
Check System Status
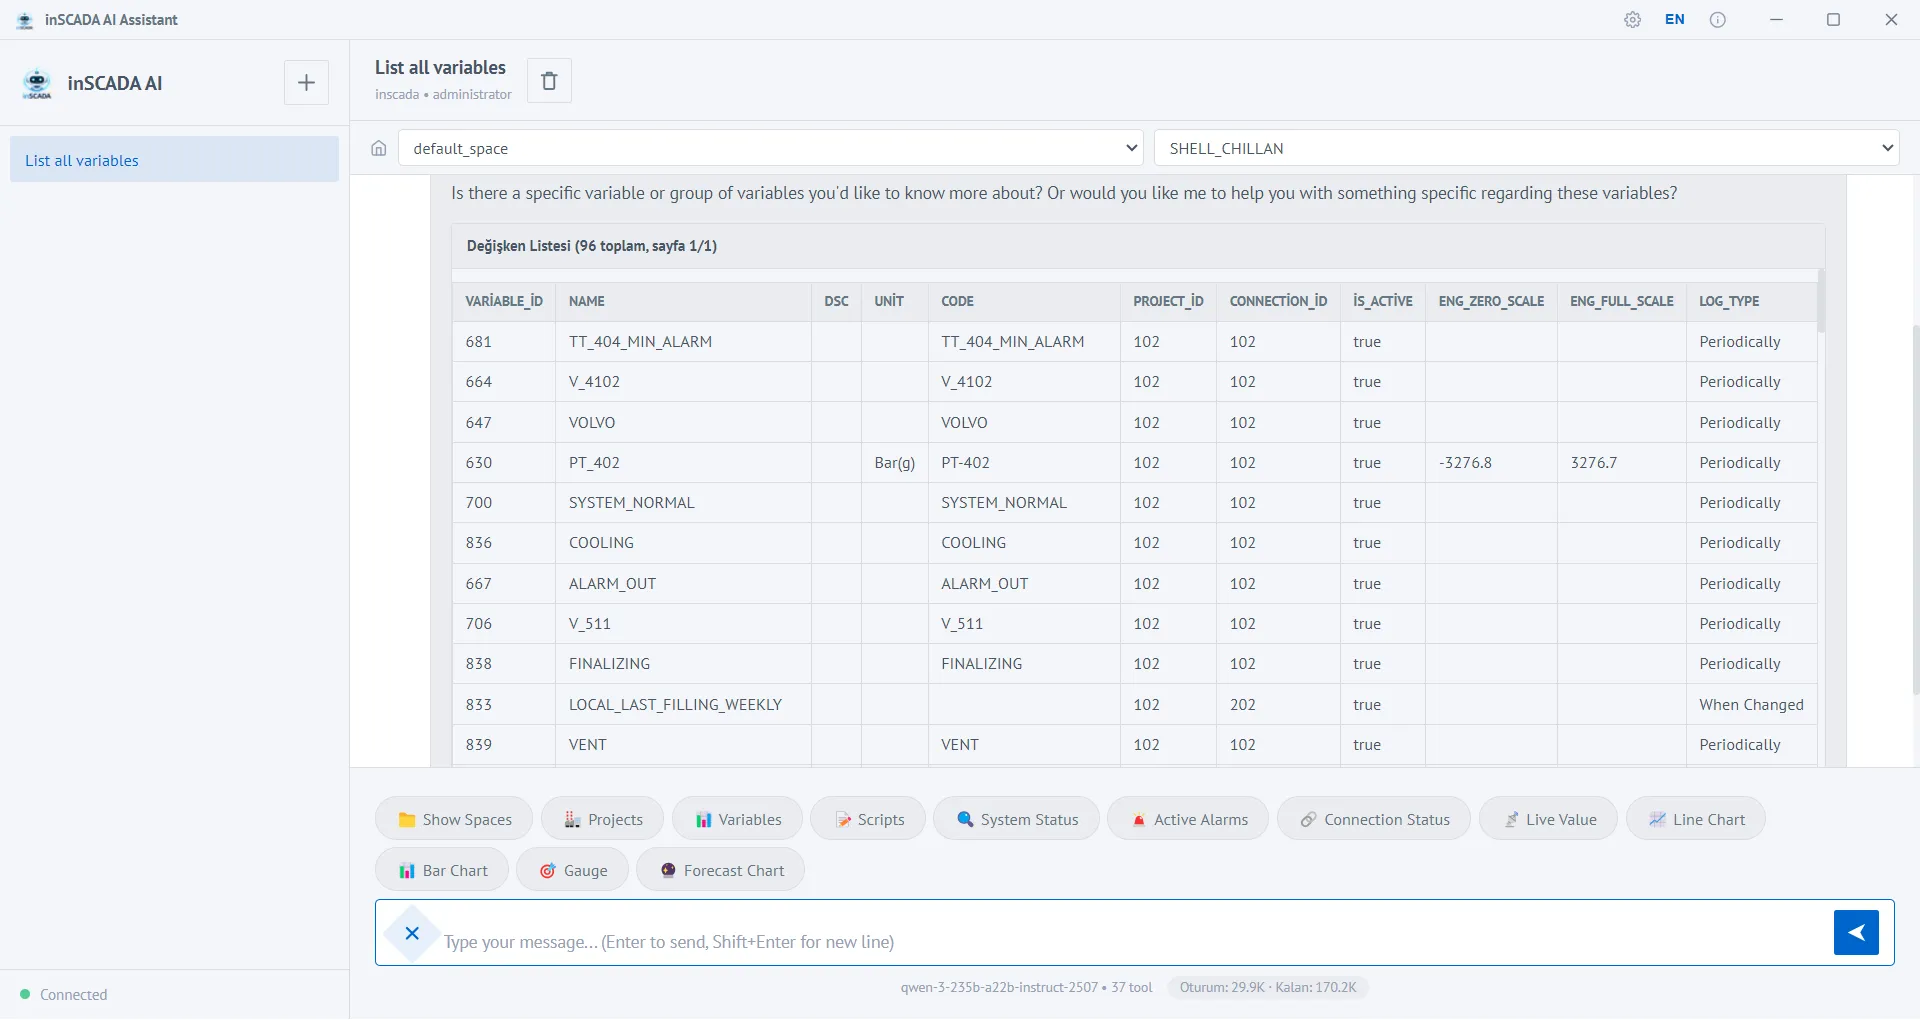click(x=1016, y=818)
